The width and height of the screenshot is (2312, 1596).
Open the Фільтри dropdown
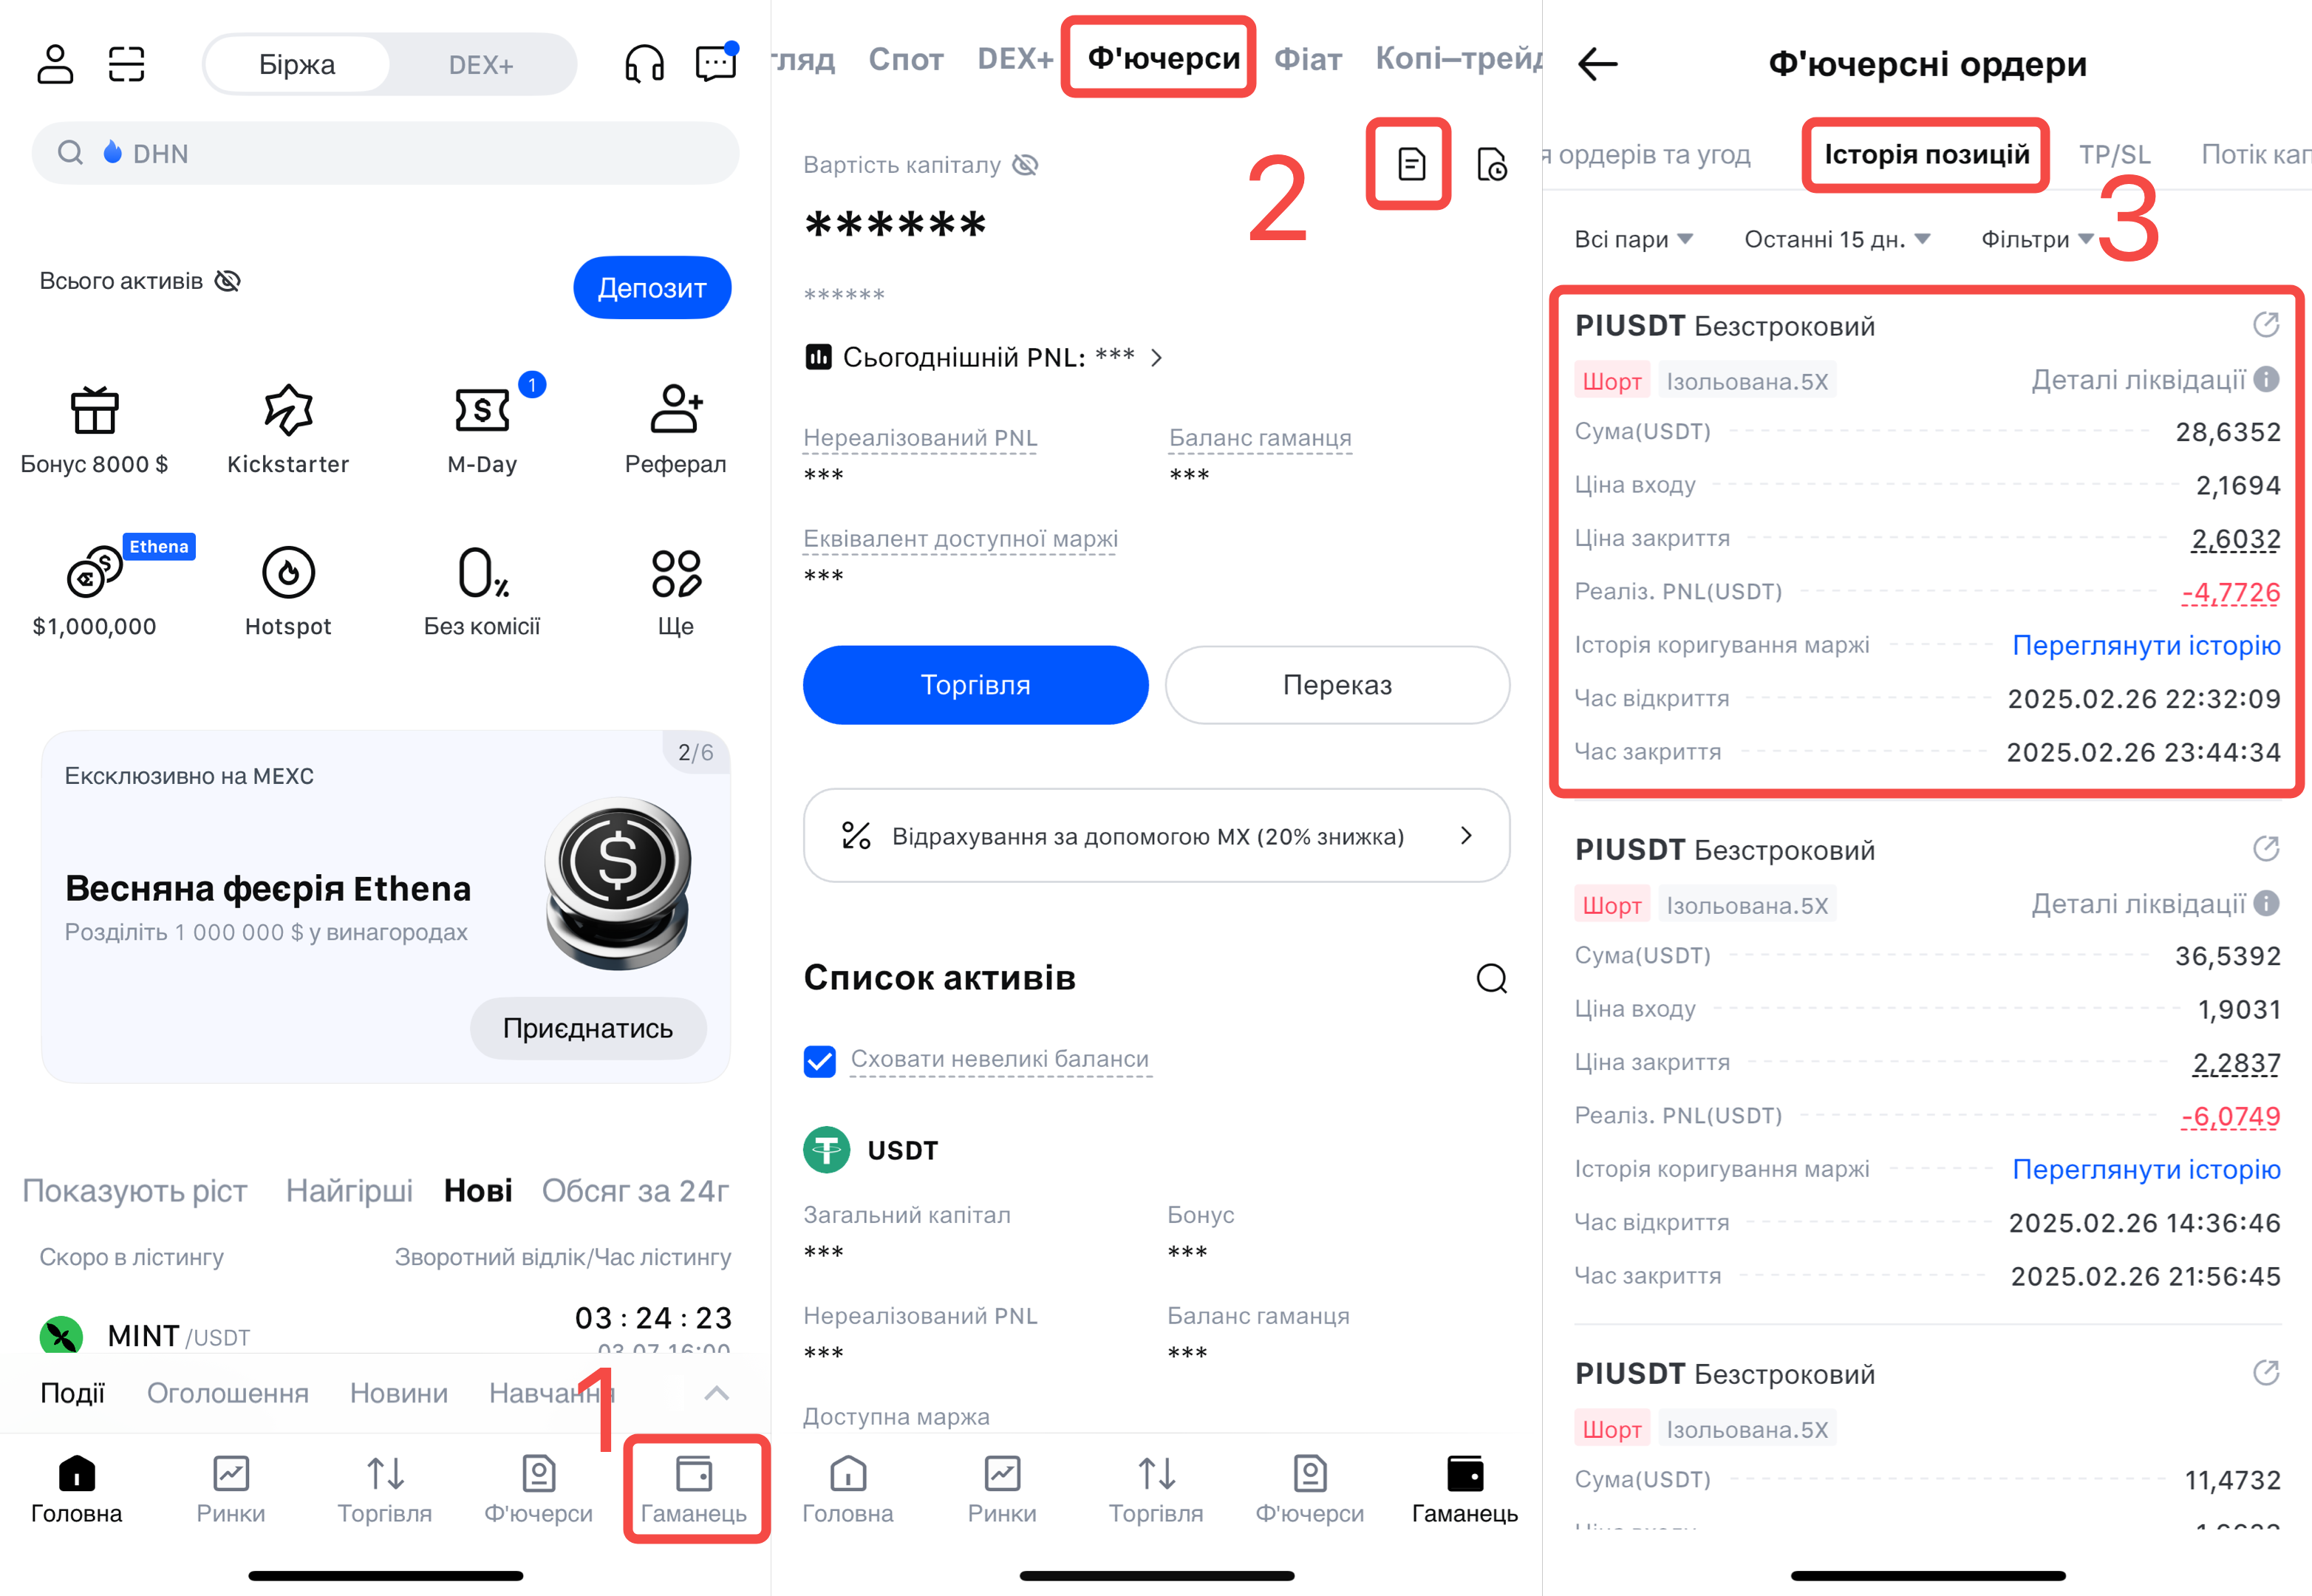(x=2037, y=239)
